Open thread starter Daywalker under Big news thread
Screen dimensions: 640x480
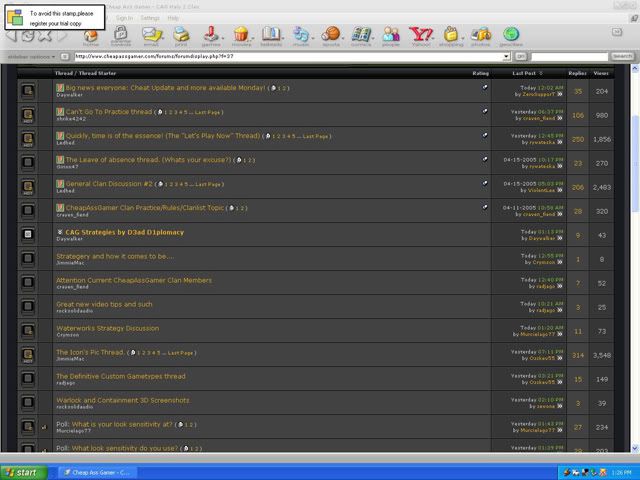pyautogui.click(x=69, y=95)
